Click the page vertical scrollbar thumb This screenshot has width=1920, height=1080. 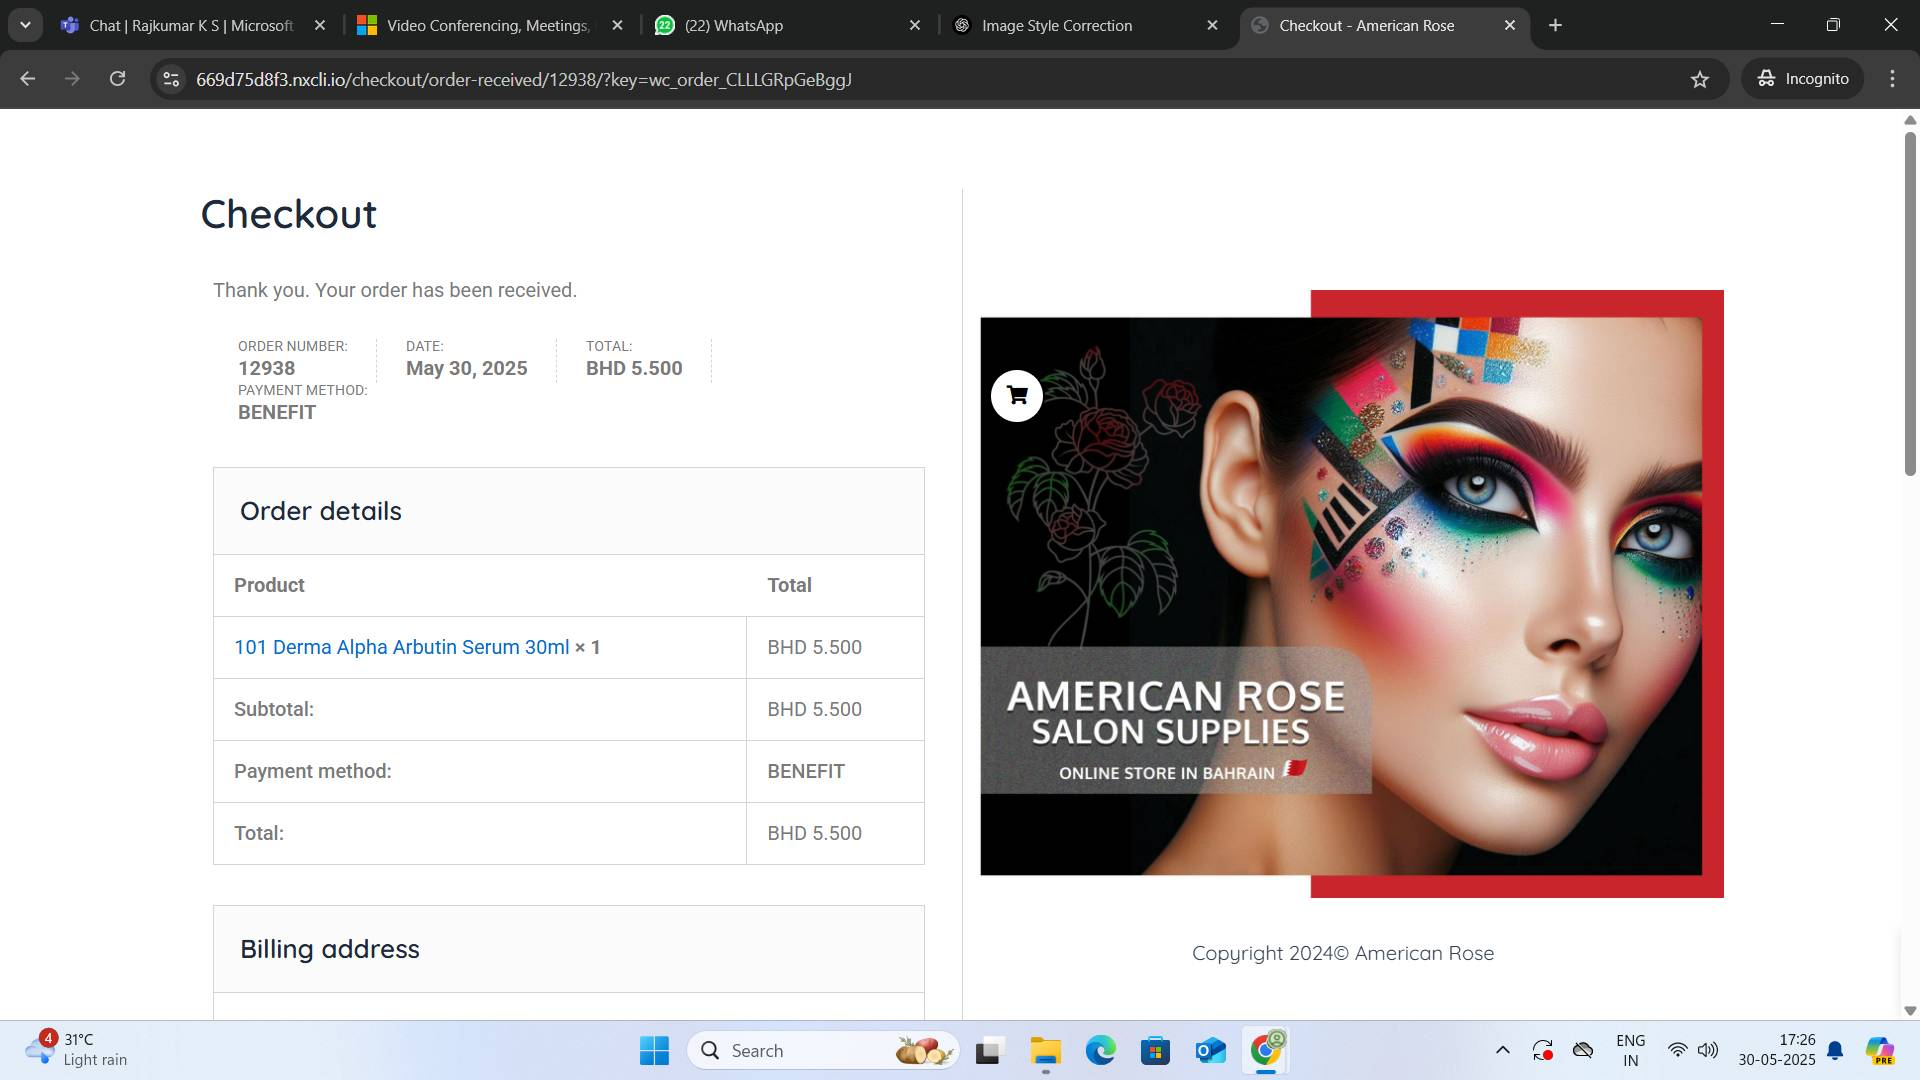(x=1909, y=302)
